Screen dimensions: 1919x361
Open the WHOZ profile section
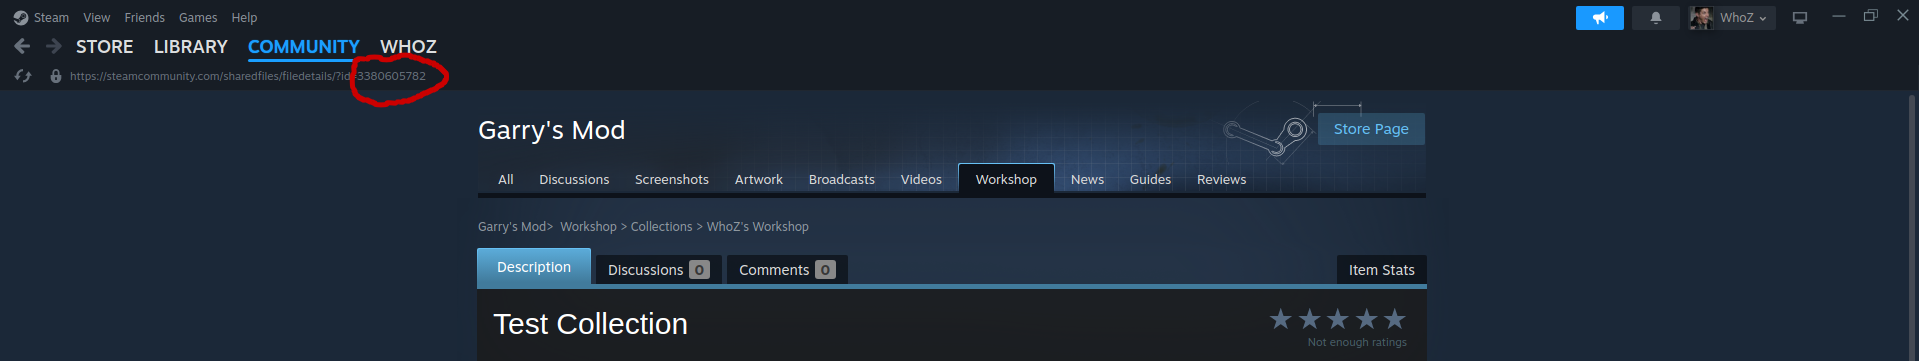pos(408,47)
